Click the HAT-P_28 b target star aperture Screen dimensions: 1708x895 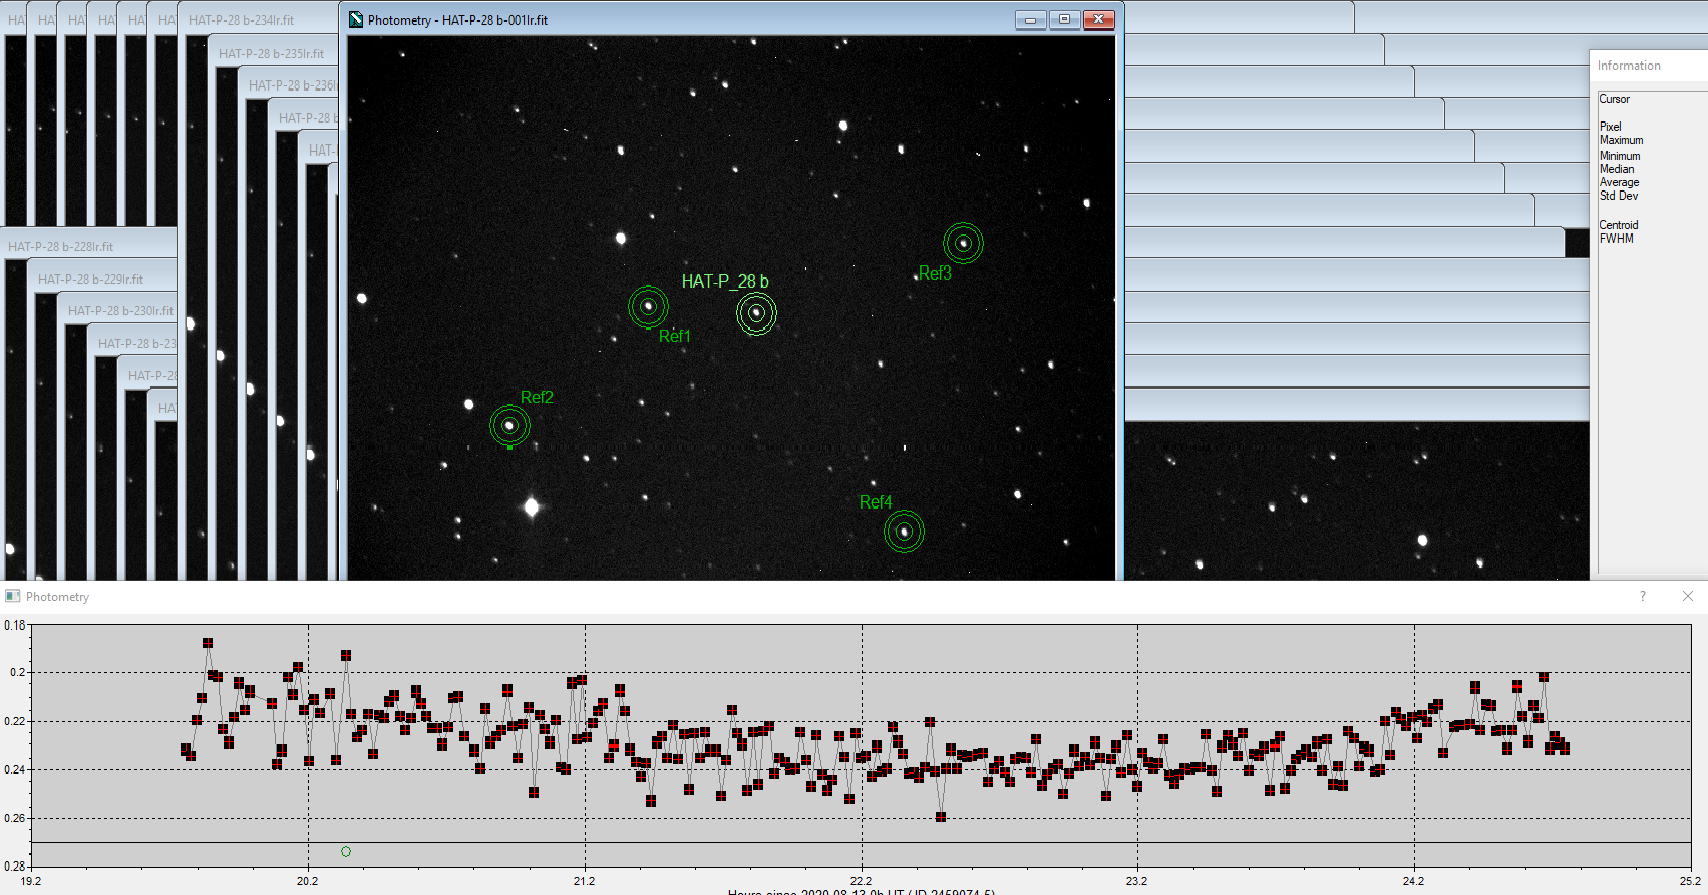click(756, 313)
